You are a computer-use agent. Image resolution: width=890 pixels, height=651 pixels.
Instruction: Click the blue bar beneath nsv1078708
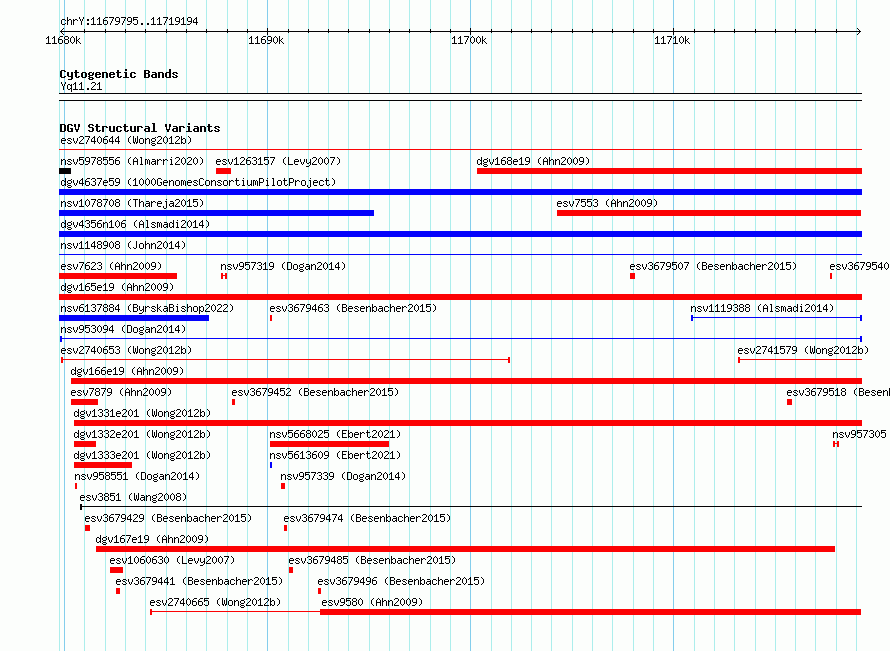[216, 213]
